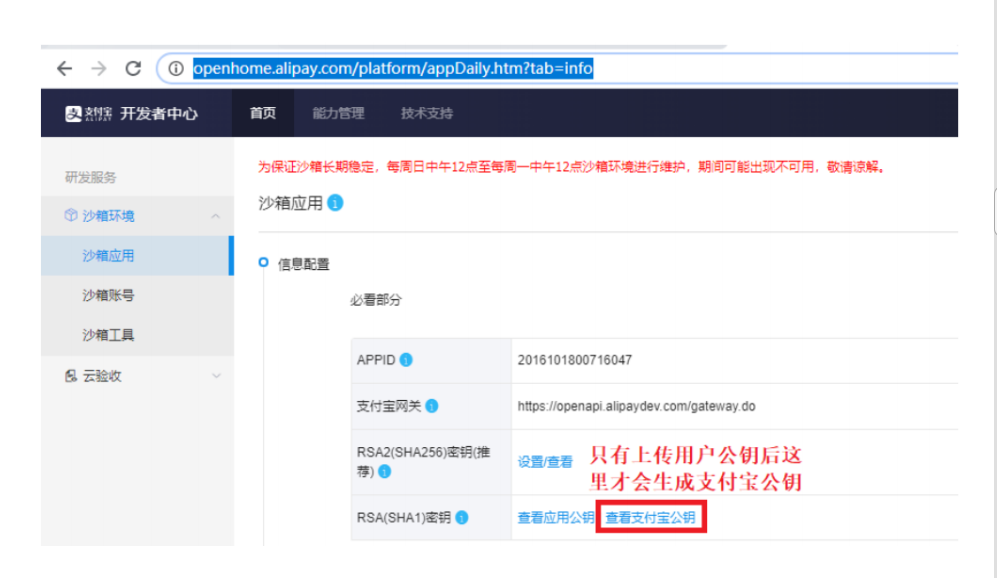Viewport: 997px width, 578px height.
Task: Select APPID value 2016101800716047
Action: pos(574,360)
